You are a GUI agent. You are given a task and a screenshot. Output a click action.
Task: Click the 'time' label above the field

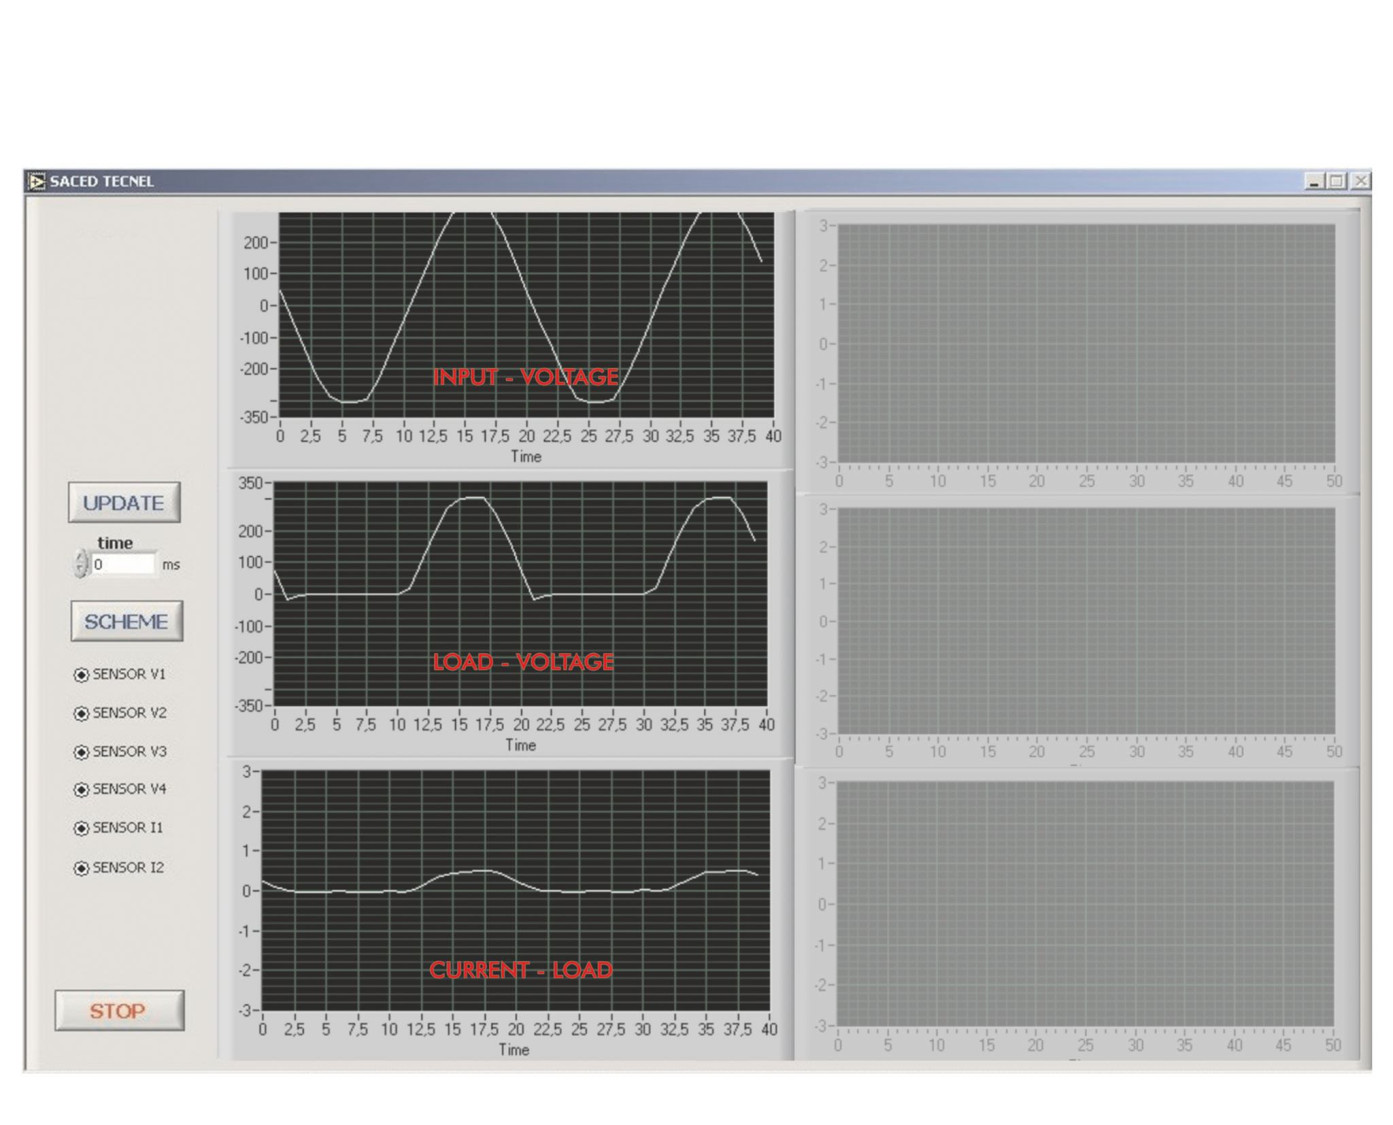(x=115, y=543)
